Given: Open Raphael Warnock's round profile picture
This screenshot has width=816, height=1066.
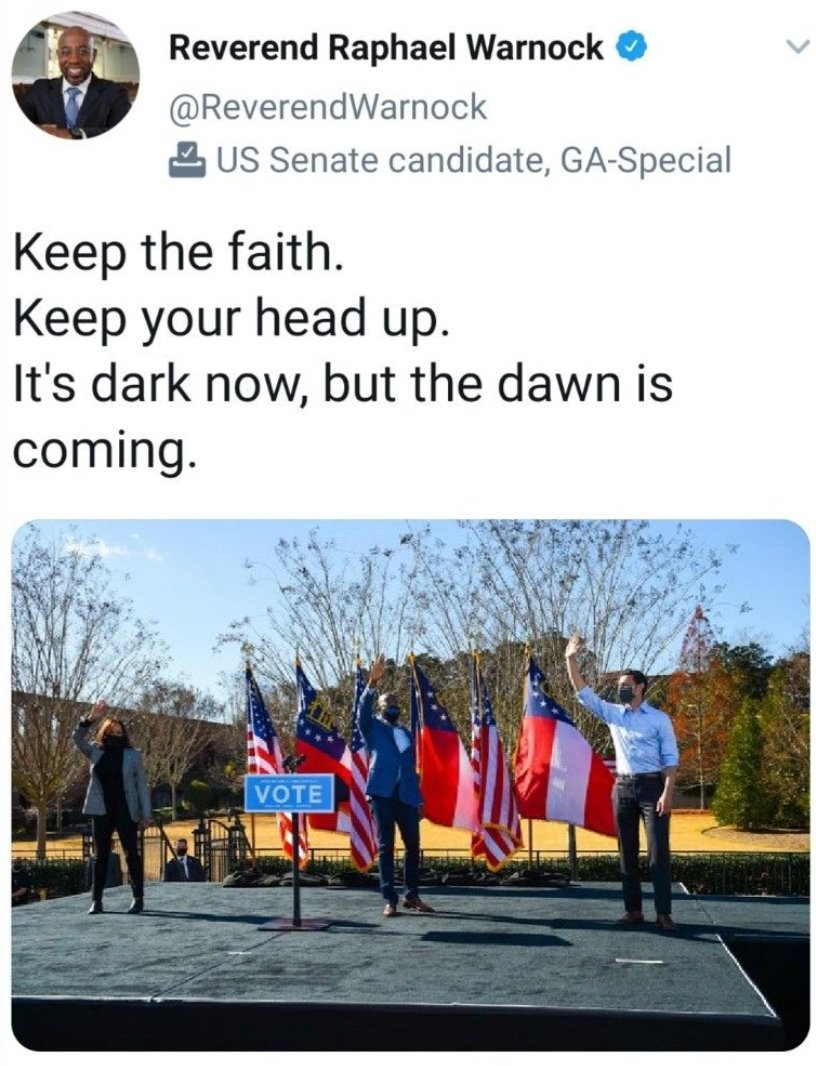Looking at the screenshot, I should pos(76,75).
